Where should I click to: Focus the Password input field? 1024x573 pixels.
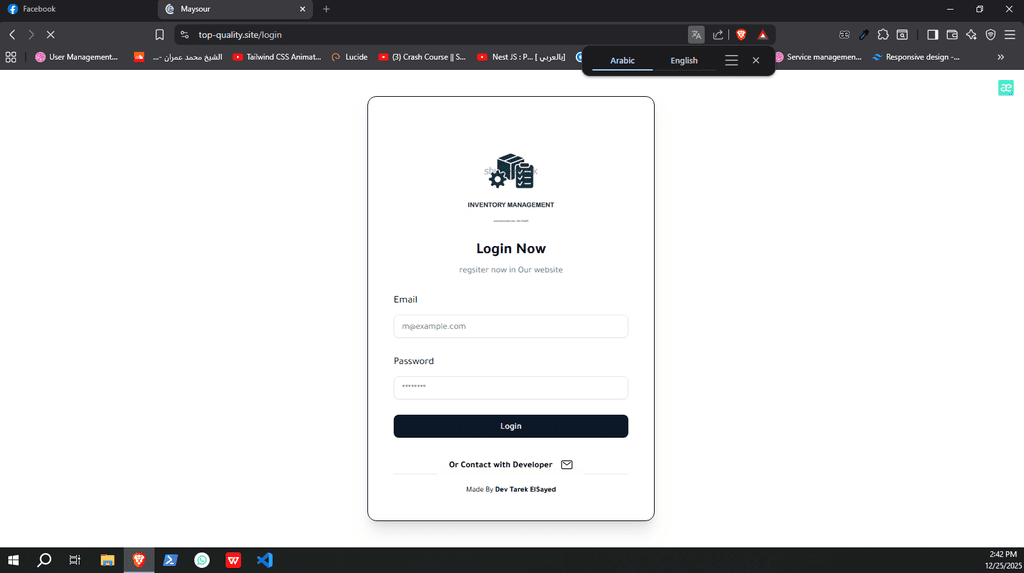(511, 387)
